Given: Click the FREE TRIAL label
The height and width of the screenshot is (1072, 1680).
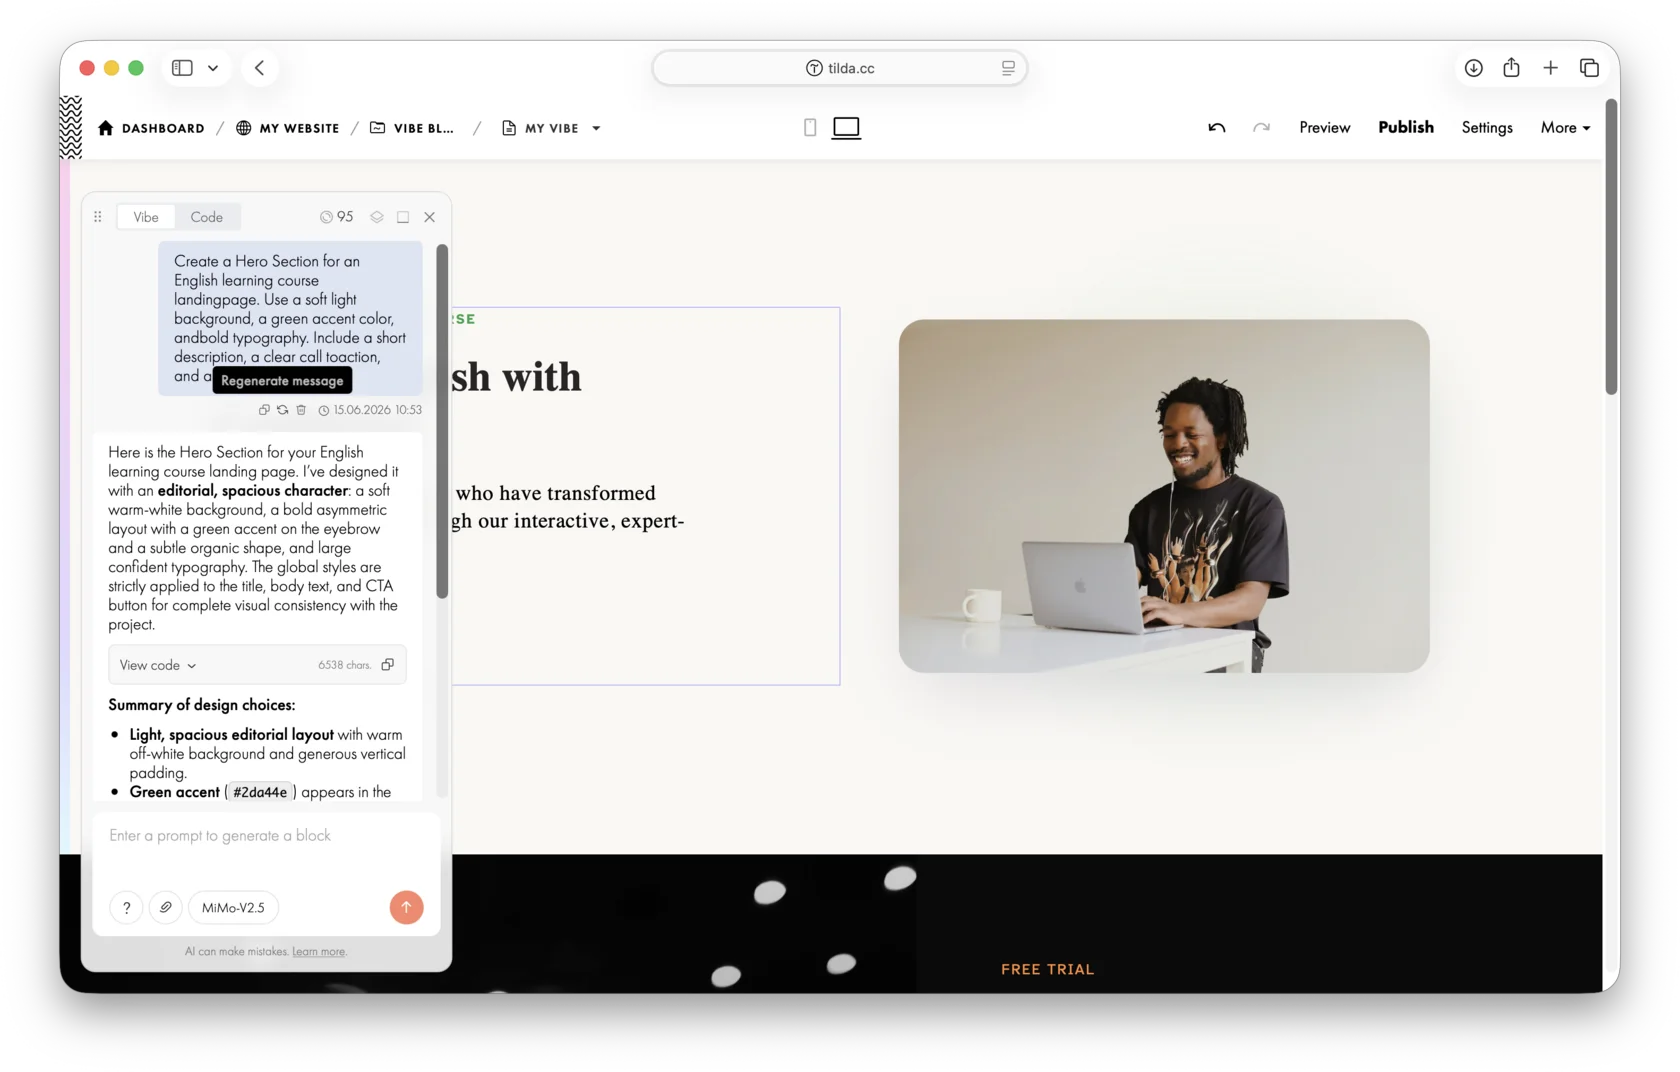Looking at the screenshot, I should [x=1047, y=969].
